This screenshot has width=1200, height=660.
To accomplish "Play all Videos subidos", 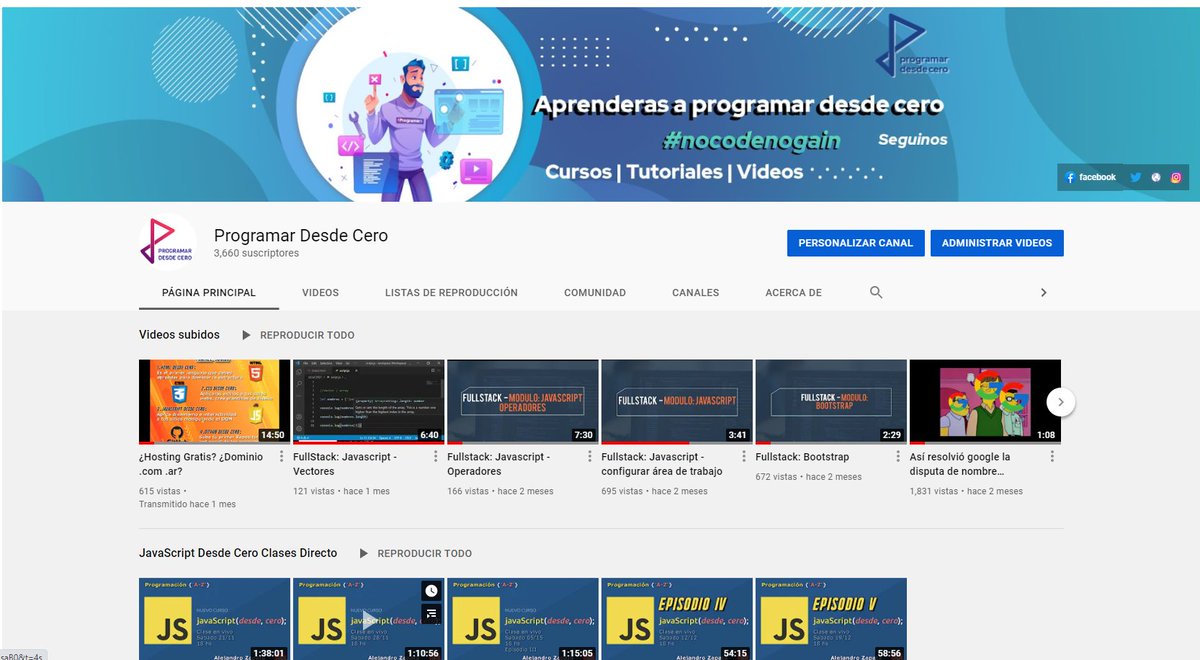I will coord(298,335).
